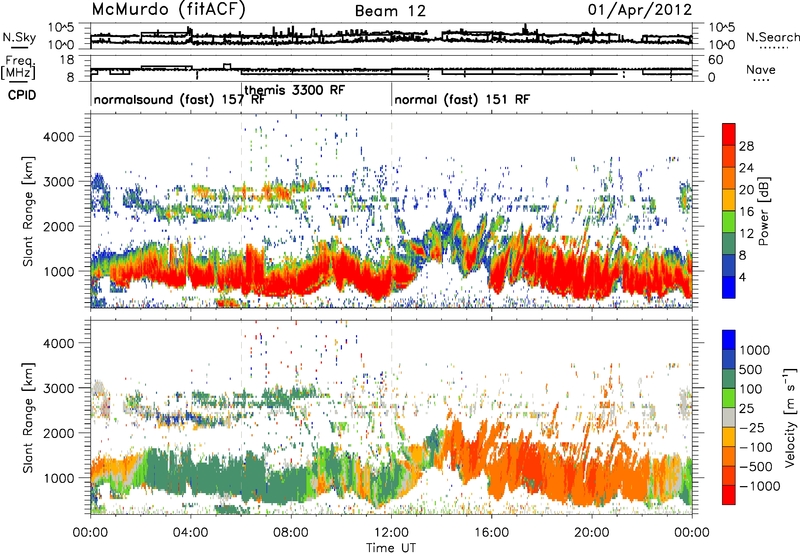800x554 pixels.
Task: Click the 'themis 3300 RF' label
Action: pyautogui.click(x=295, y=90)
